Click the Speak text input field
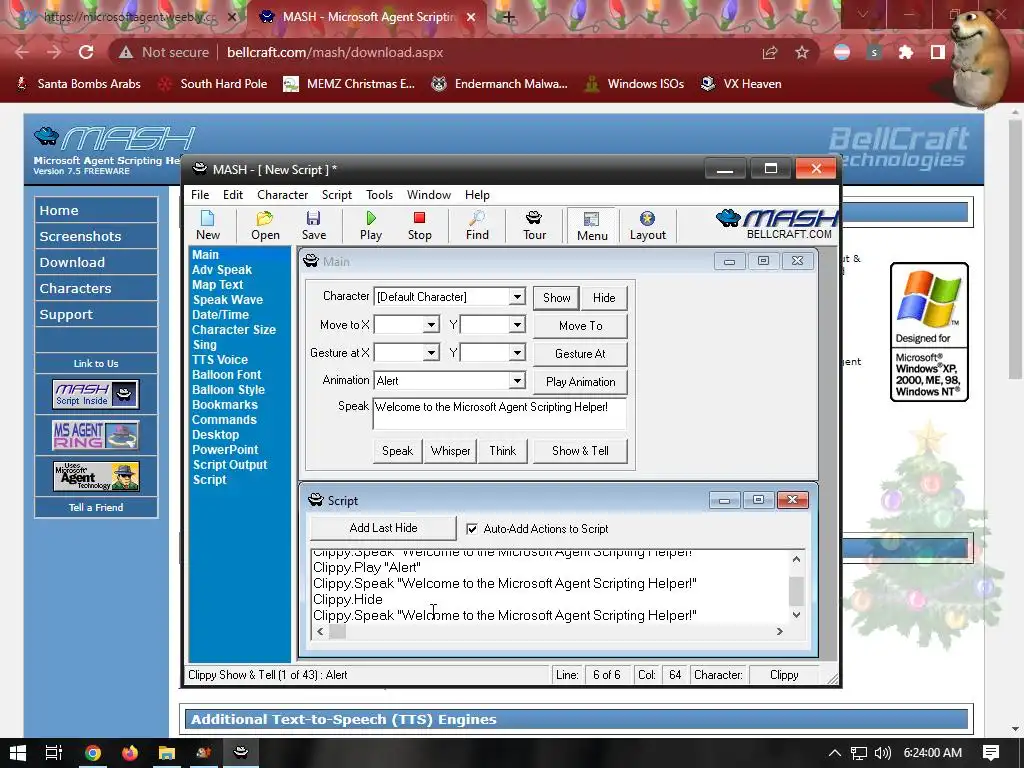 pos(500,413)
